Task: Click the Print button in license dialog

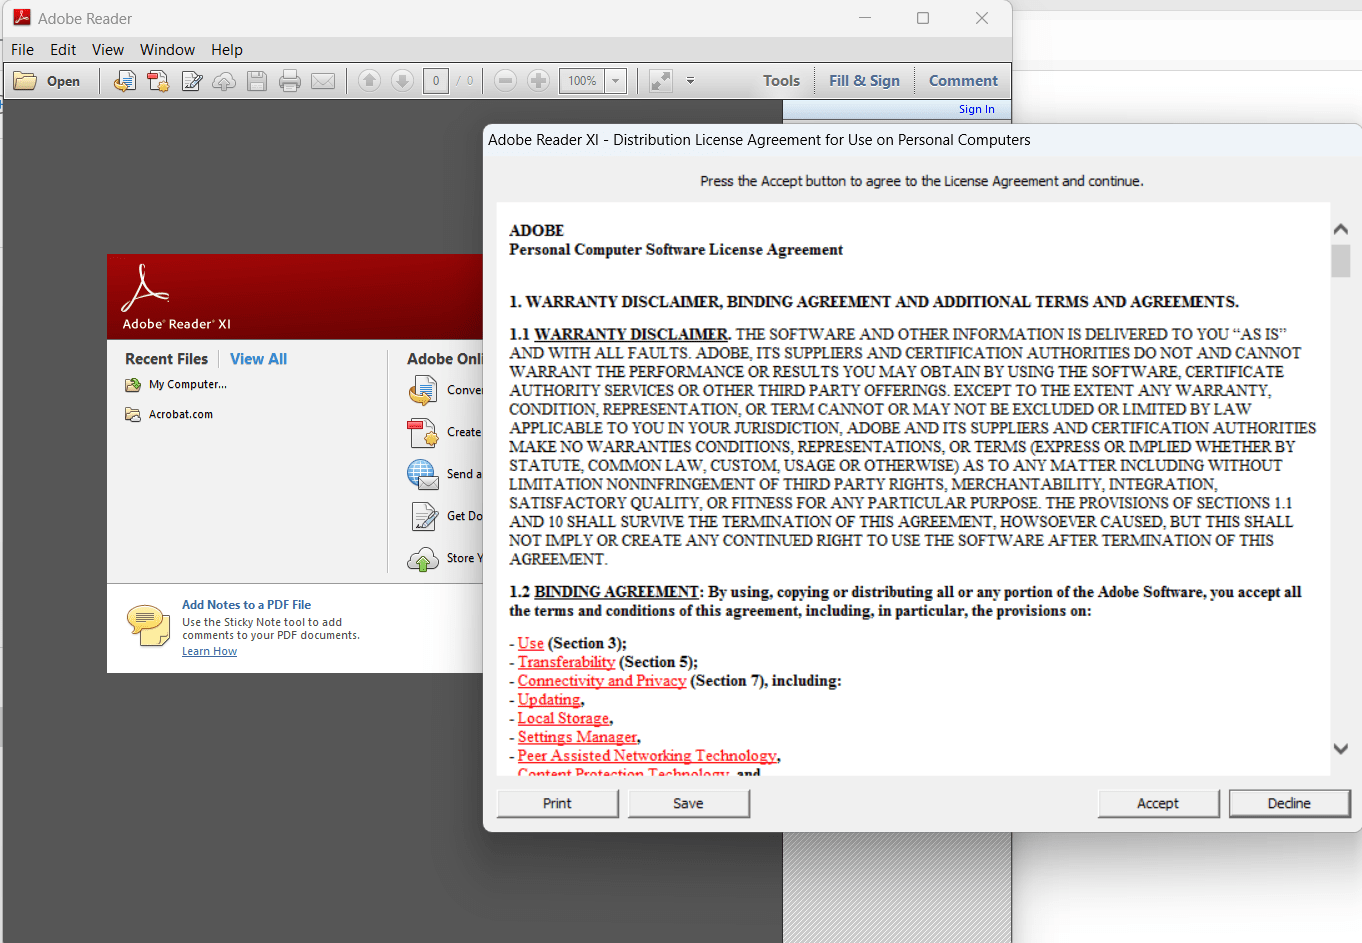Action: 557,803
